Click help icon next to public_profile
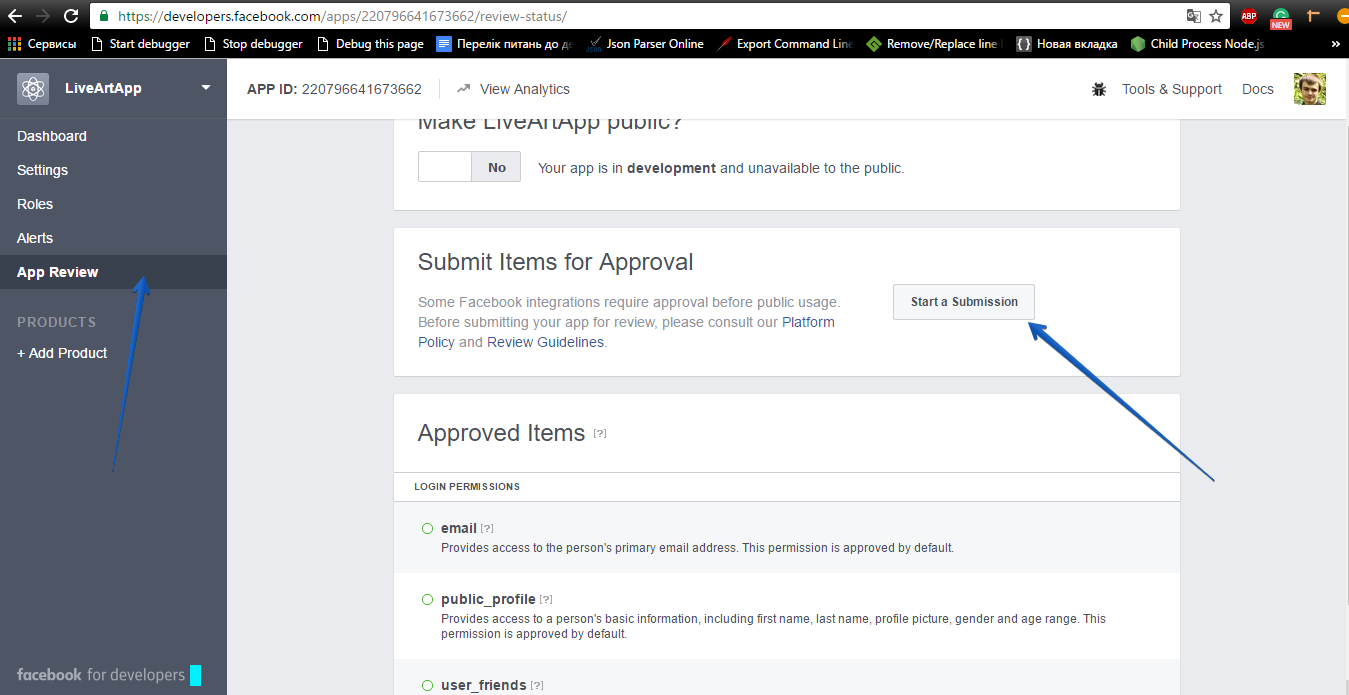The image size is (1349, 695). pos(546,599)
